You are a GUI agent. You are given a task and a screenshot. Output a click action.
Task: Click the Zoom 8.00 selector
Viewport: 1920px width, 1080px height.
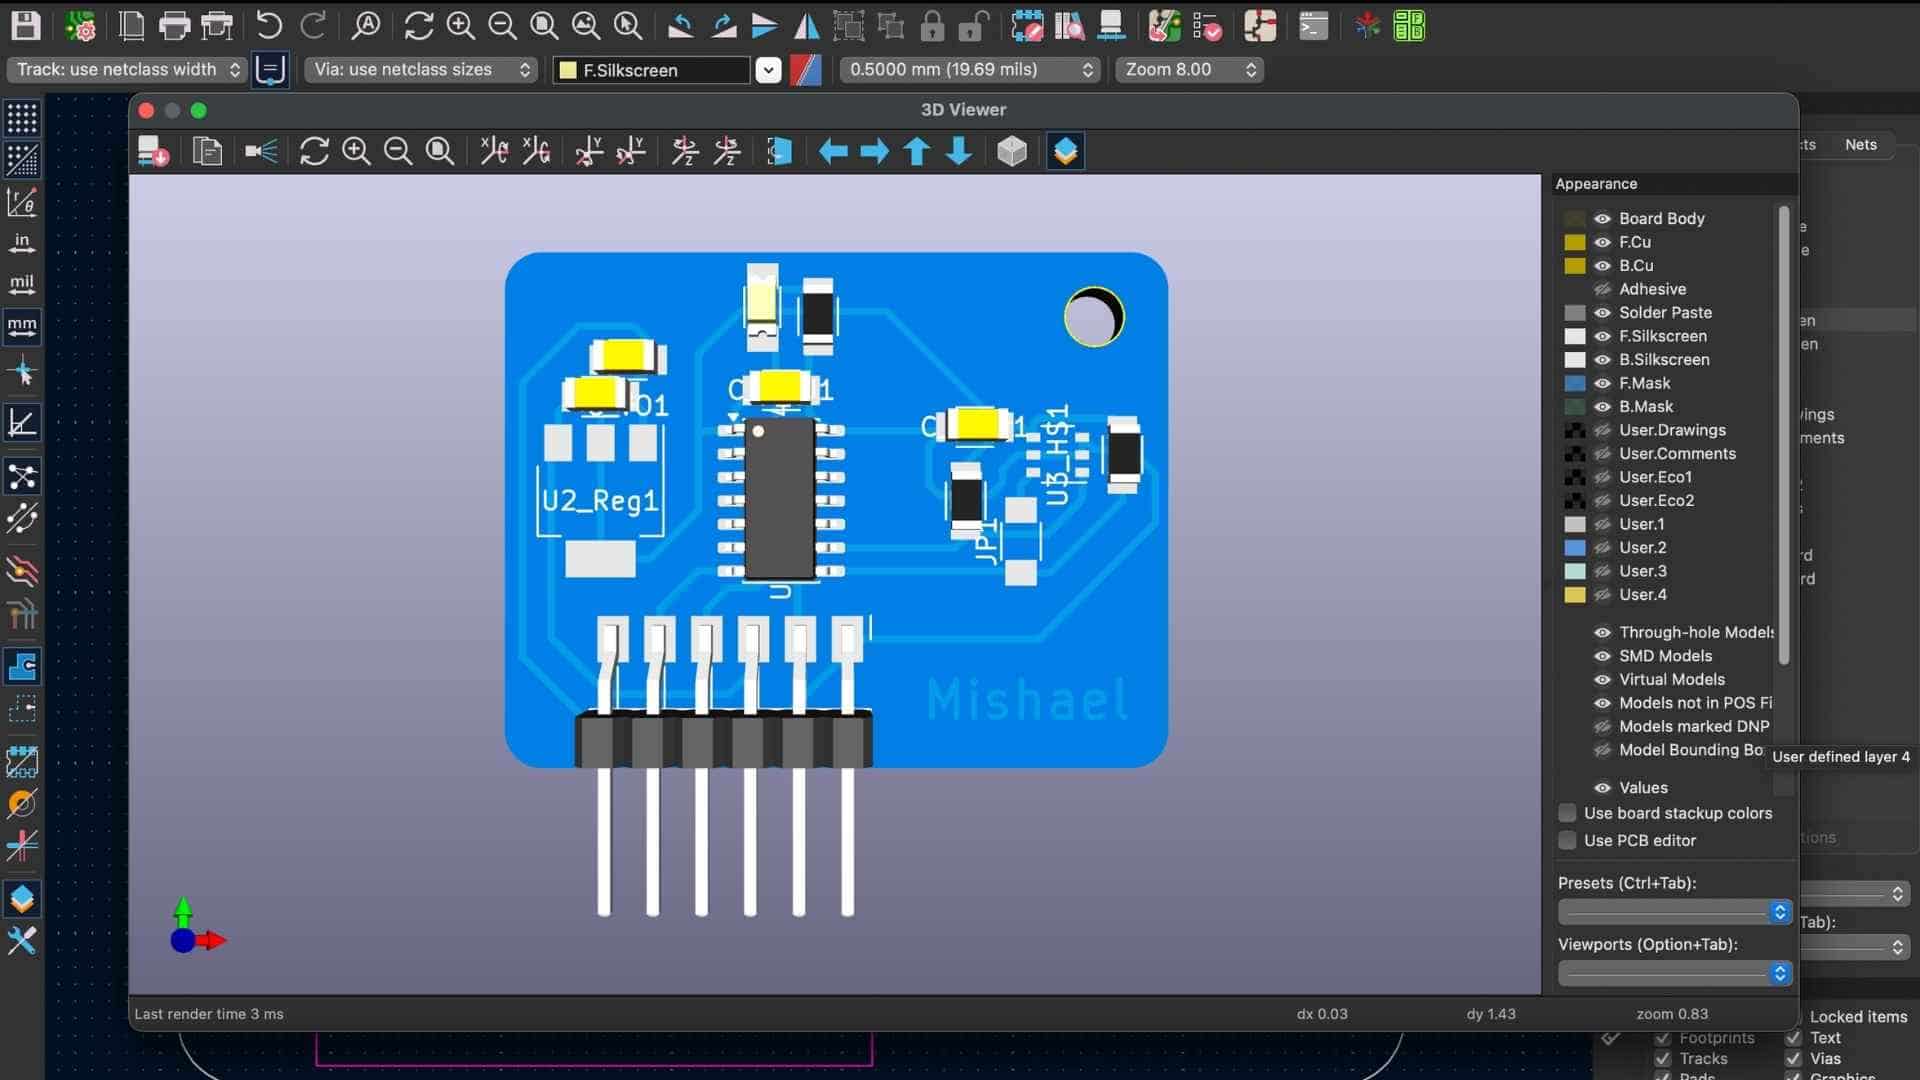click(x=1189, y=70)
